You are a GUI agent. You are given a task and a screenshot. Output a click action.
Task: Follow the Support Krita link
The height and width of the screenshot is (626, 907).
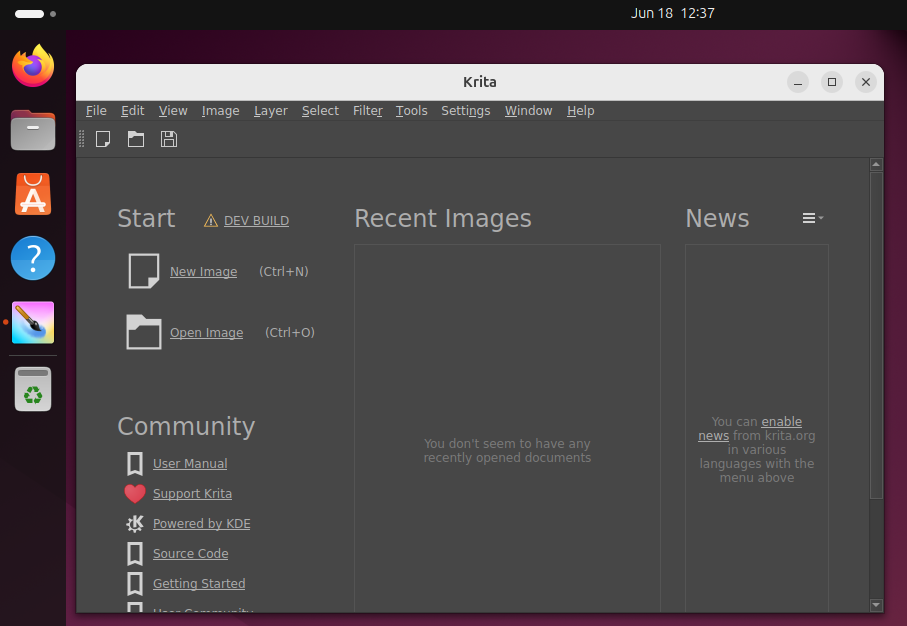coord(192,494)
